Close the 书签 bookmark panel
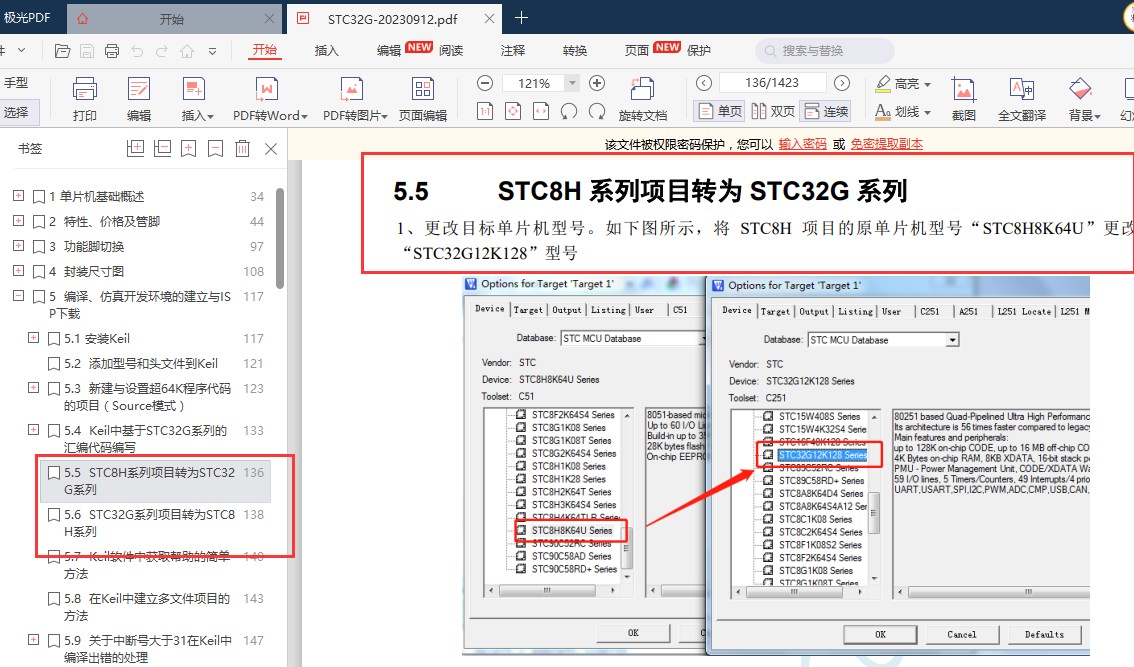Screen dimensions: 1134x667 (x=271, y=148)
